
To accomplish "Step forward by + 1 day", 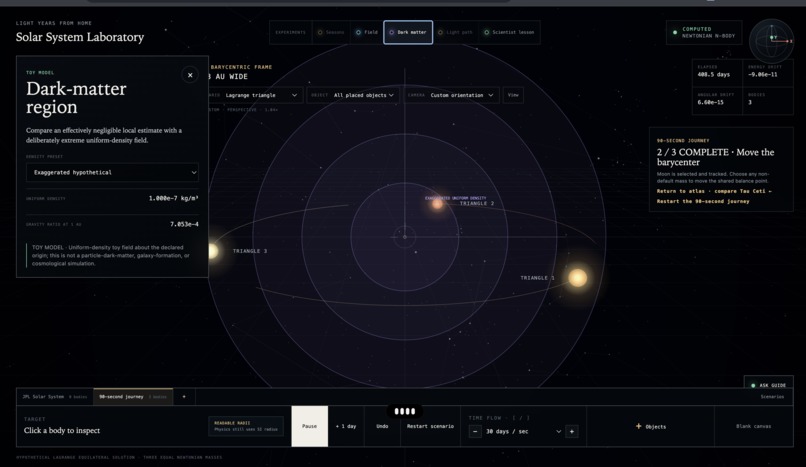I will pyautogui.click(x=346, y=426).
